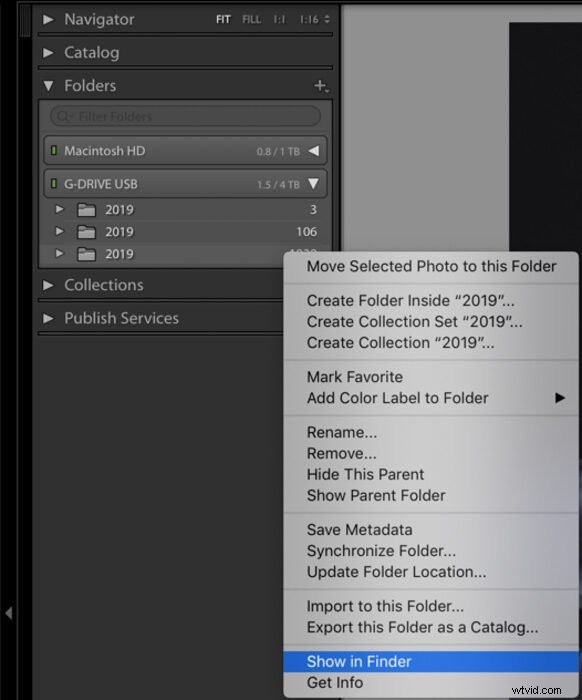Expand the Navigator panel triangle
This screenshot has height=700, width=582.
48,19
